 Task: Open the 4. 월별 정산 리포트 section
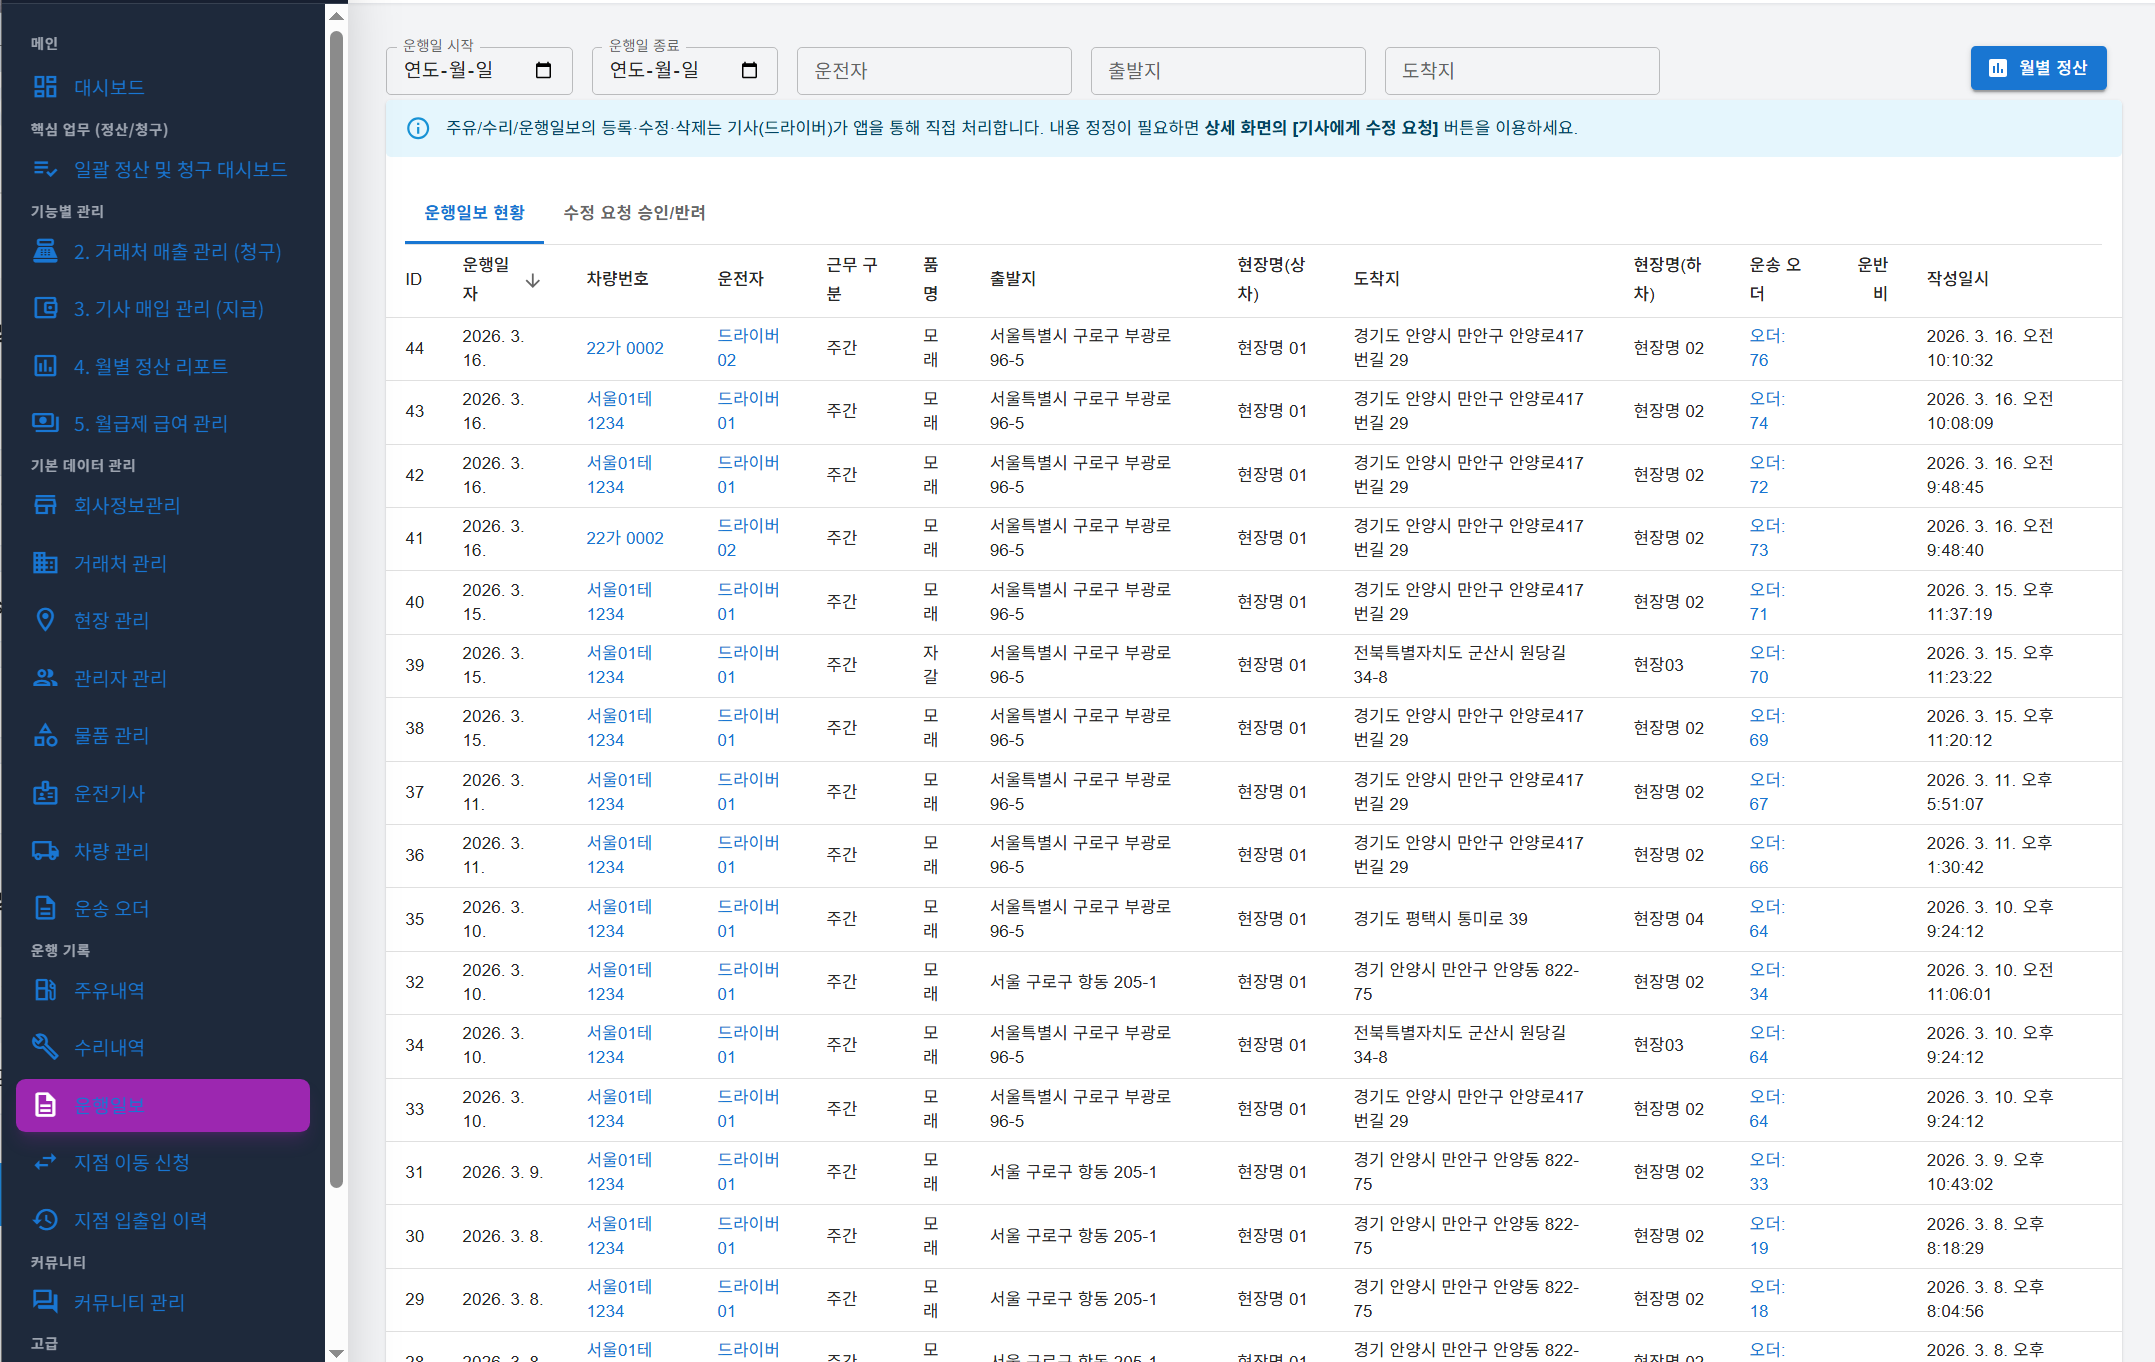point(150,366)
